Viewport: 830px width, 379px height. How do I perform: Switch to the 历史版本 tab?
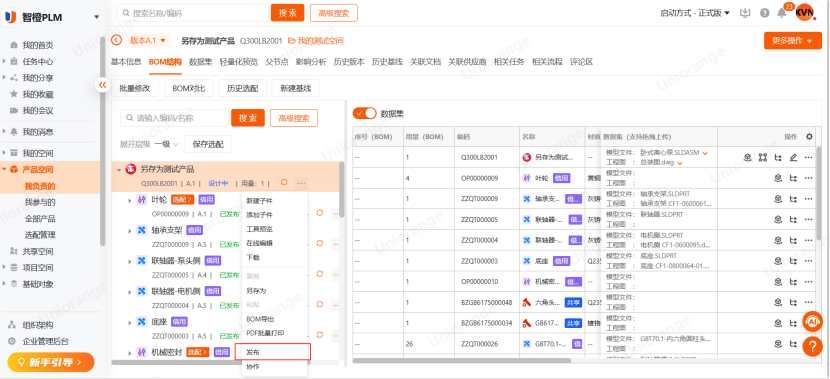click(x=349, y=62)
